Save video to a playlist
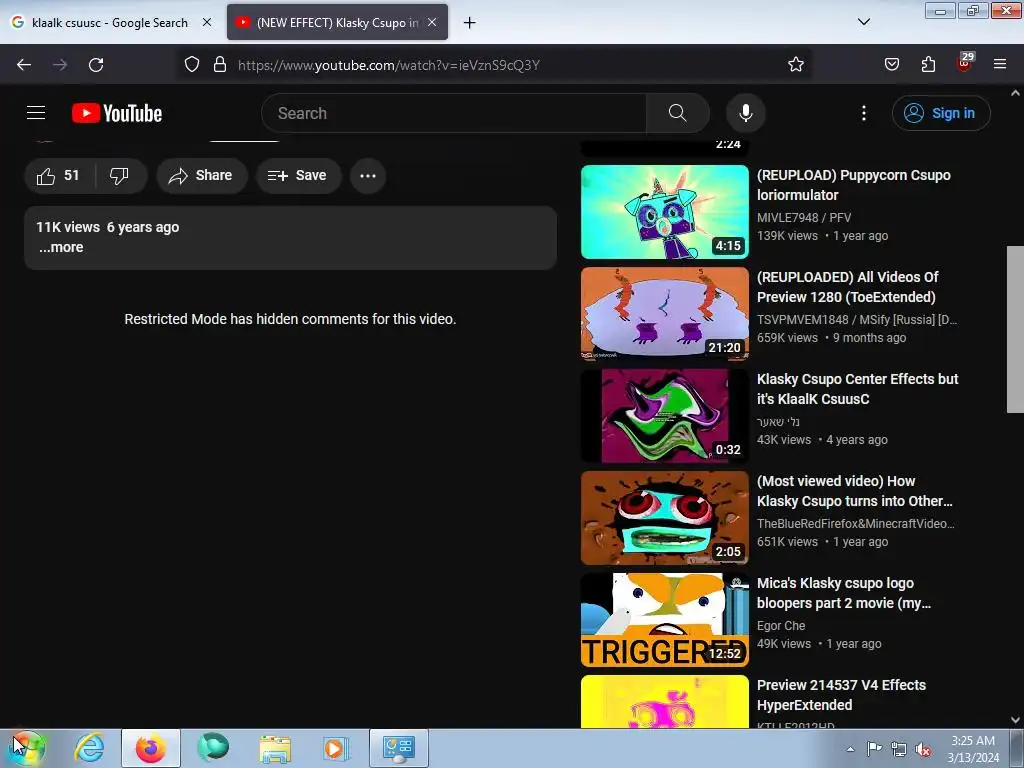 pyautogui.click(x=298, y=176)
